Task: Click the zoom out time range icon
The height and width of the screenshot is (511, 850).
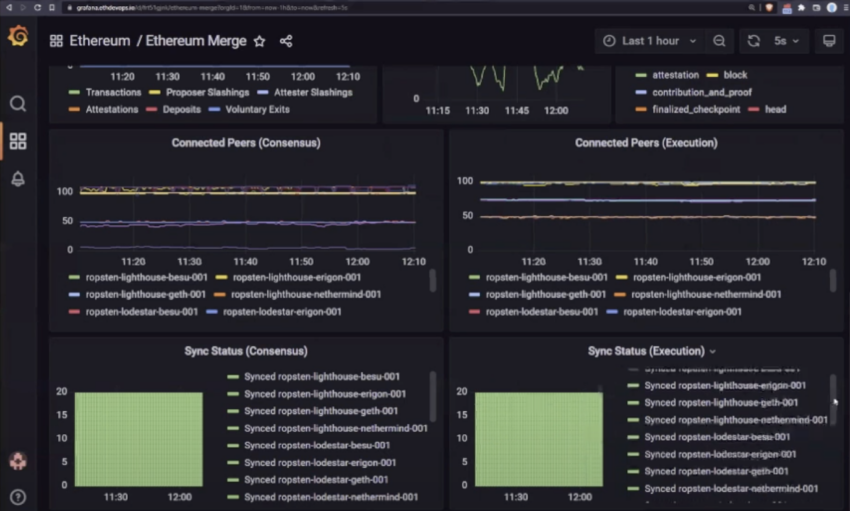Action: point(719,41)
